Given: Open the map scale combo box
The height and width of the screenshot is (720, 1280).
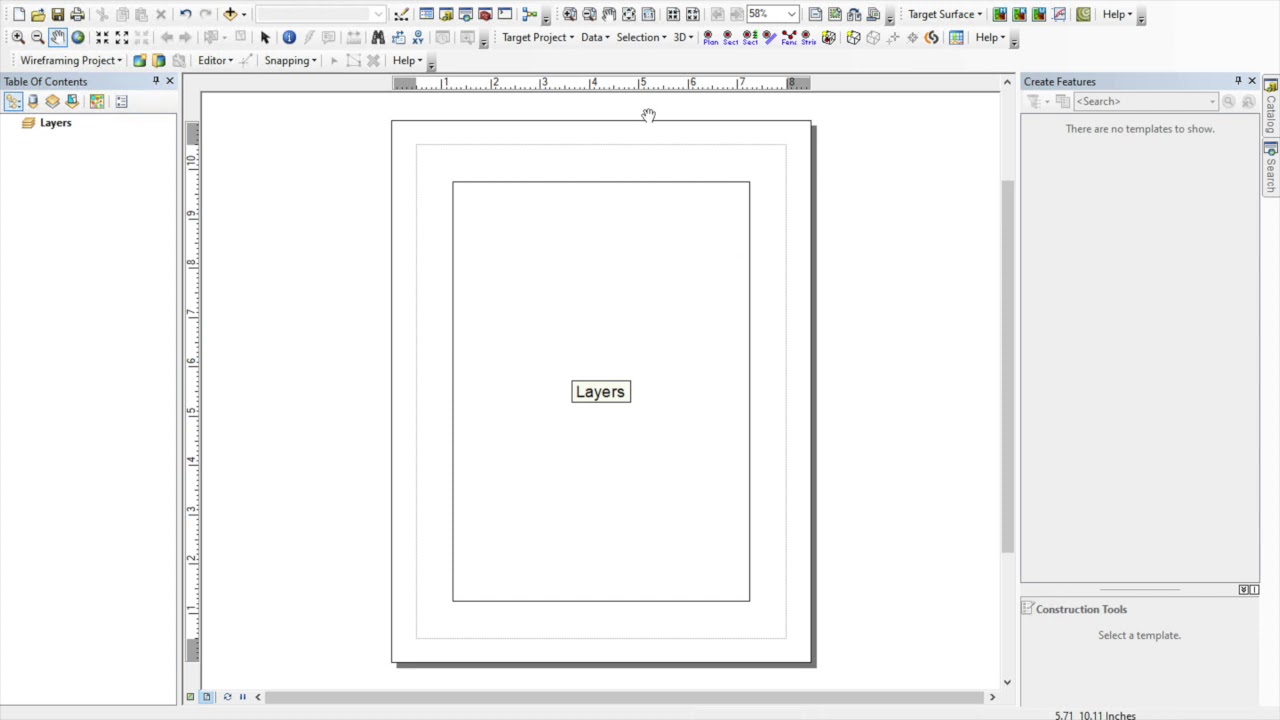Looking at the screenshot, I should [320, 14].
